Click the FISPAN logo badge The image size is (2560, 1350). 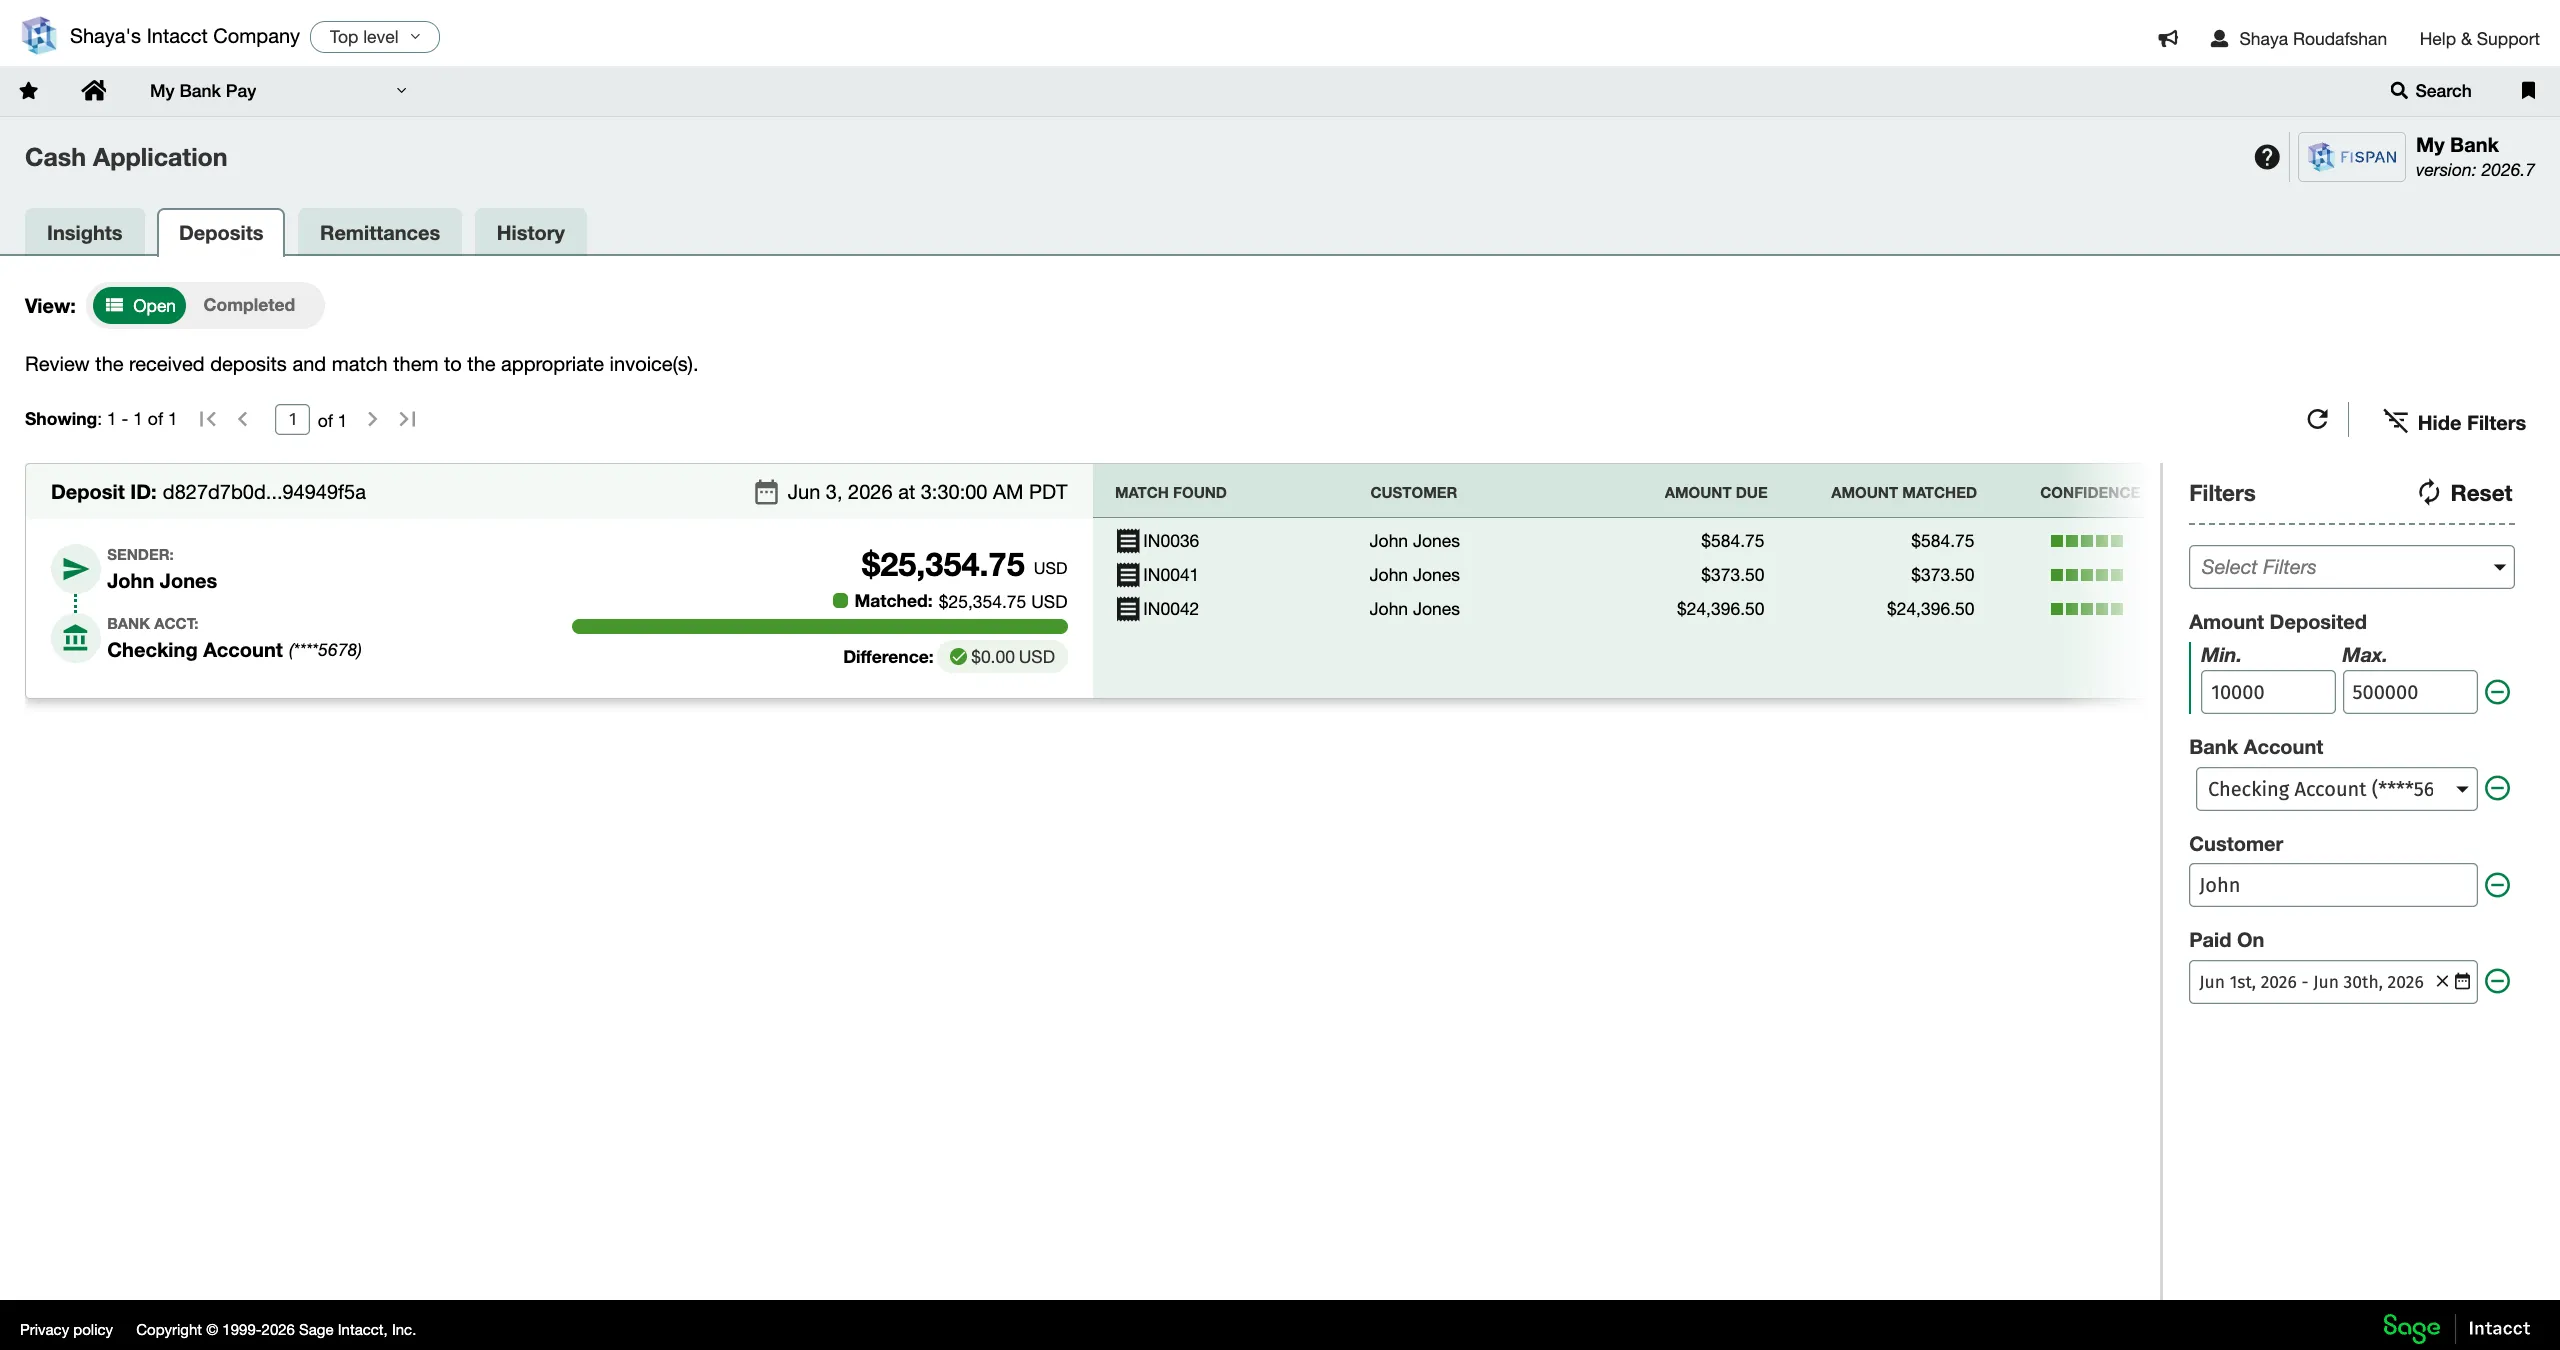[x=2352, y=157]
